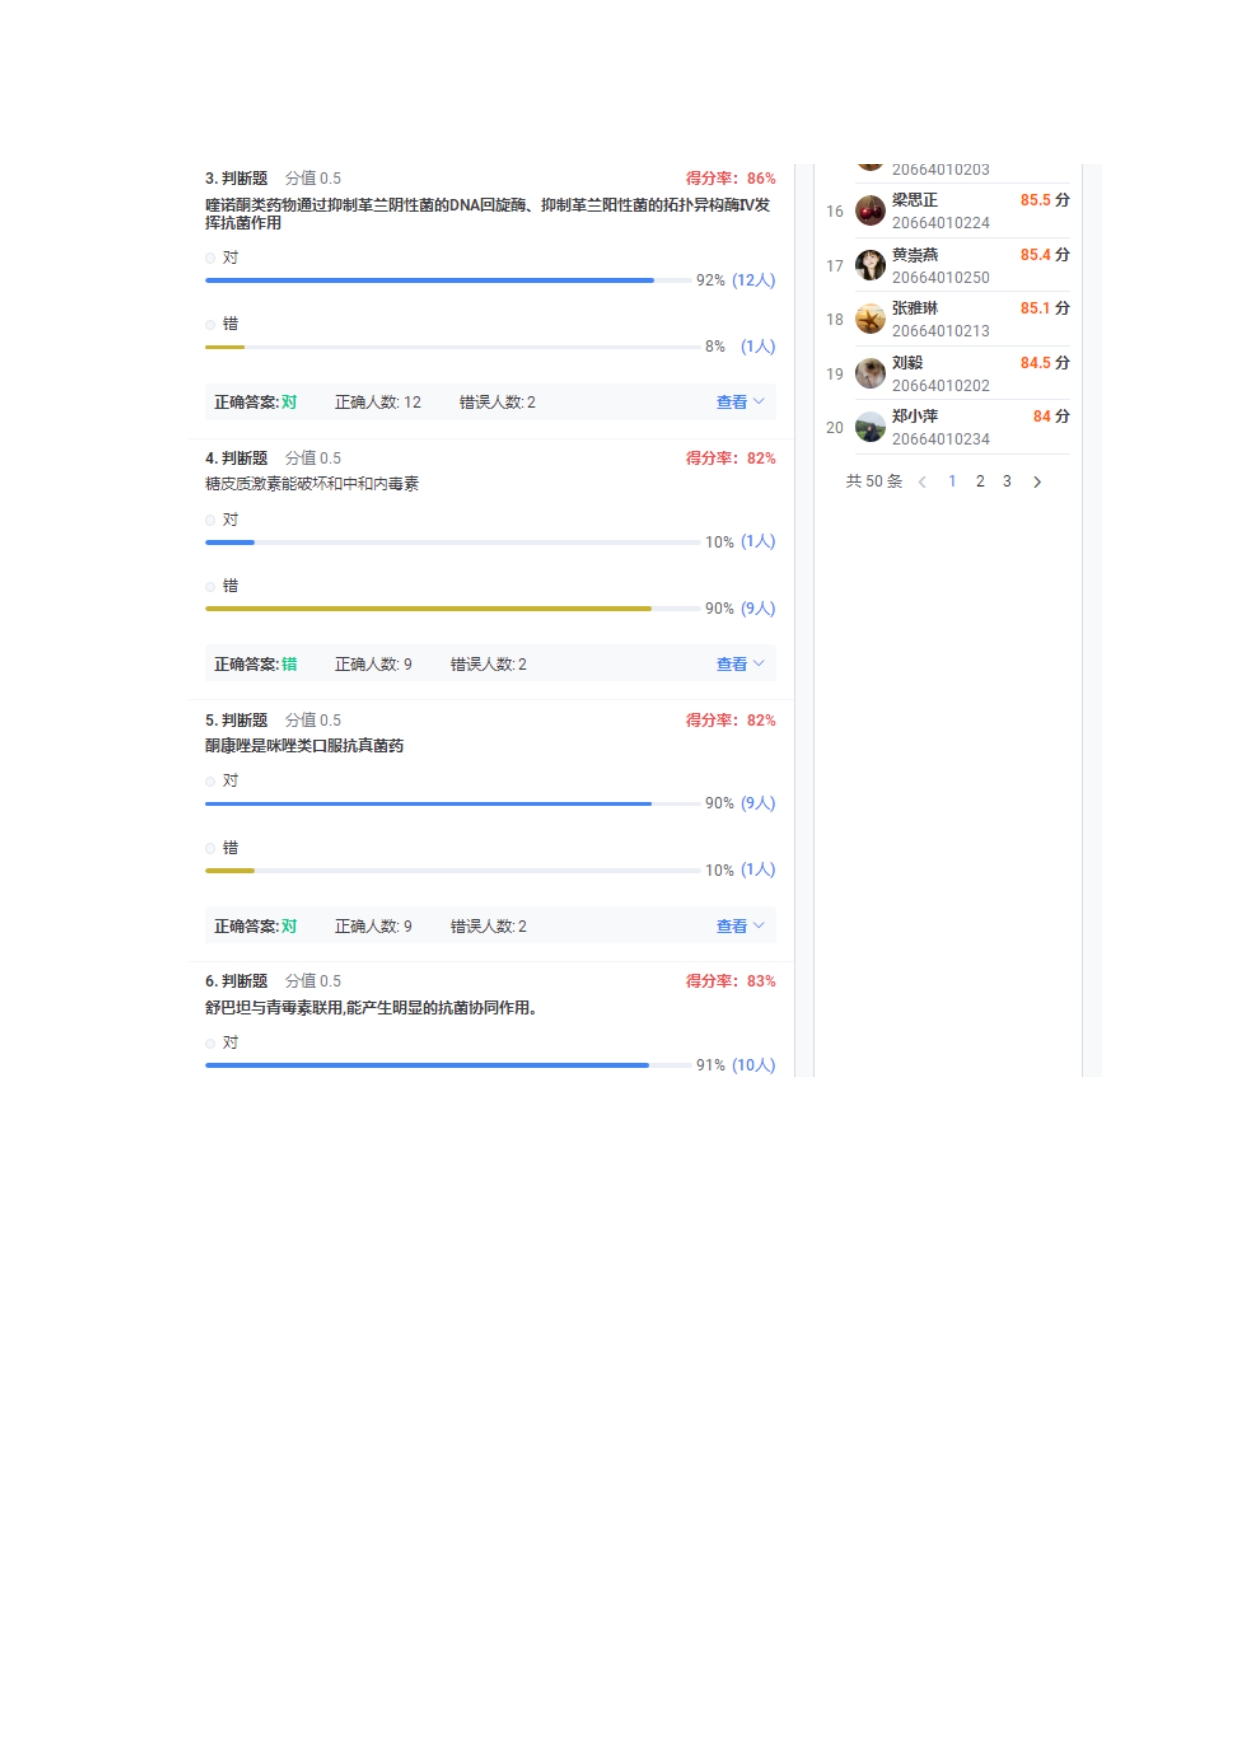Open the 9人 link under question 4 错

(x=757, y=608)
